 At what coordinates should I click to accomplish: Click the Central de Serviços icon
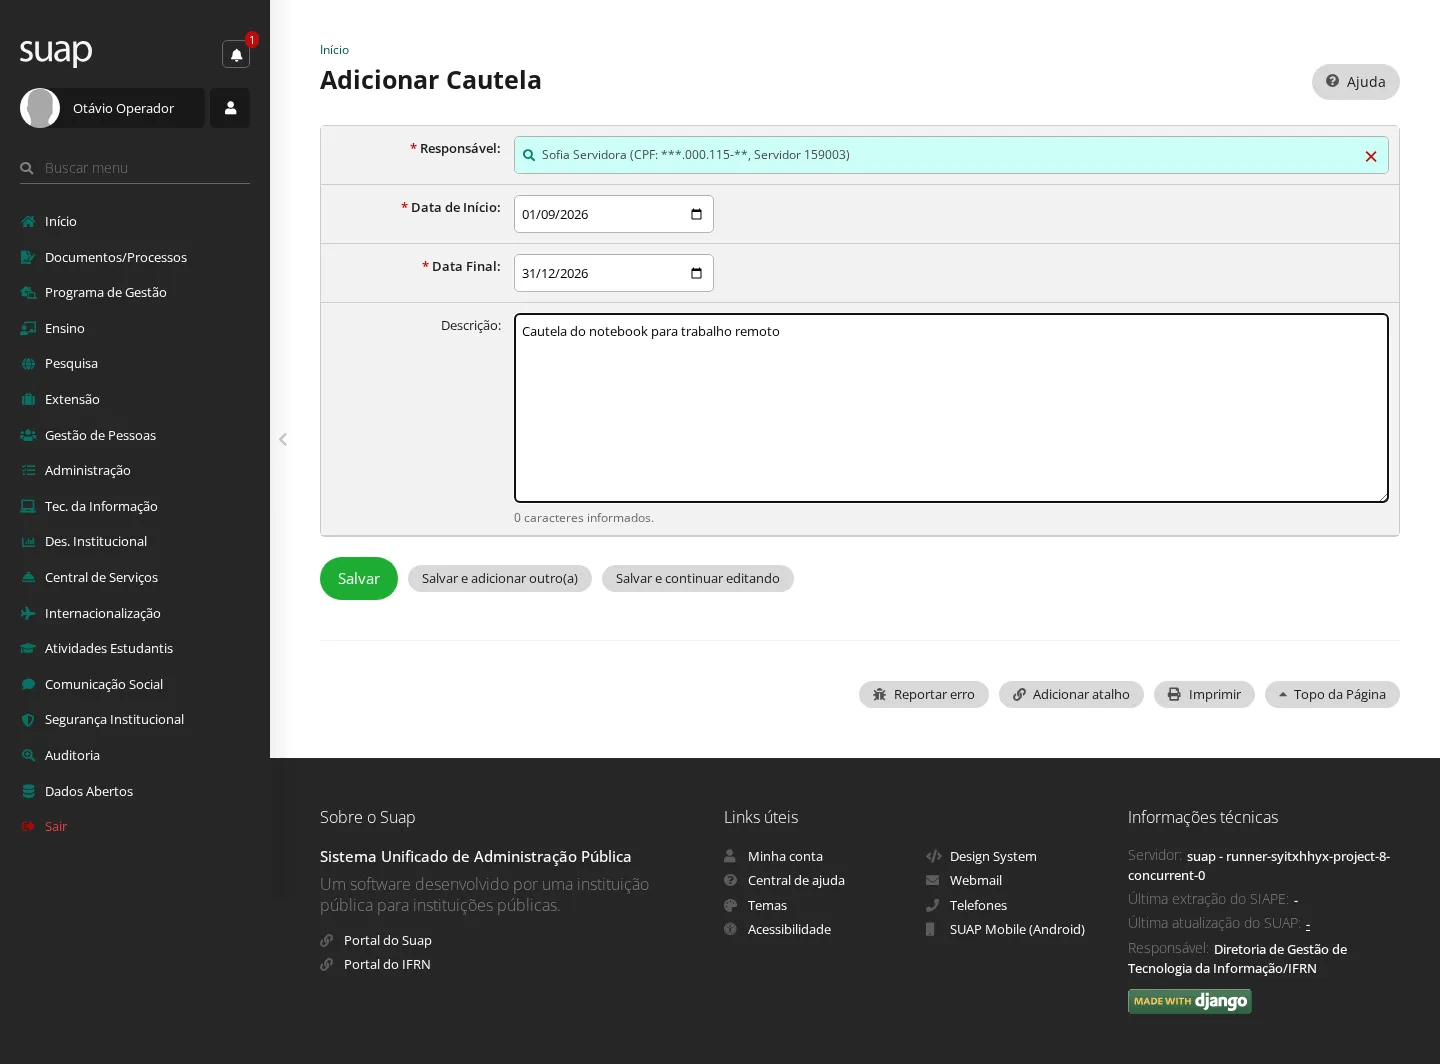pos(28,577)
